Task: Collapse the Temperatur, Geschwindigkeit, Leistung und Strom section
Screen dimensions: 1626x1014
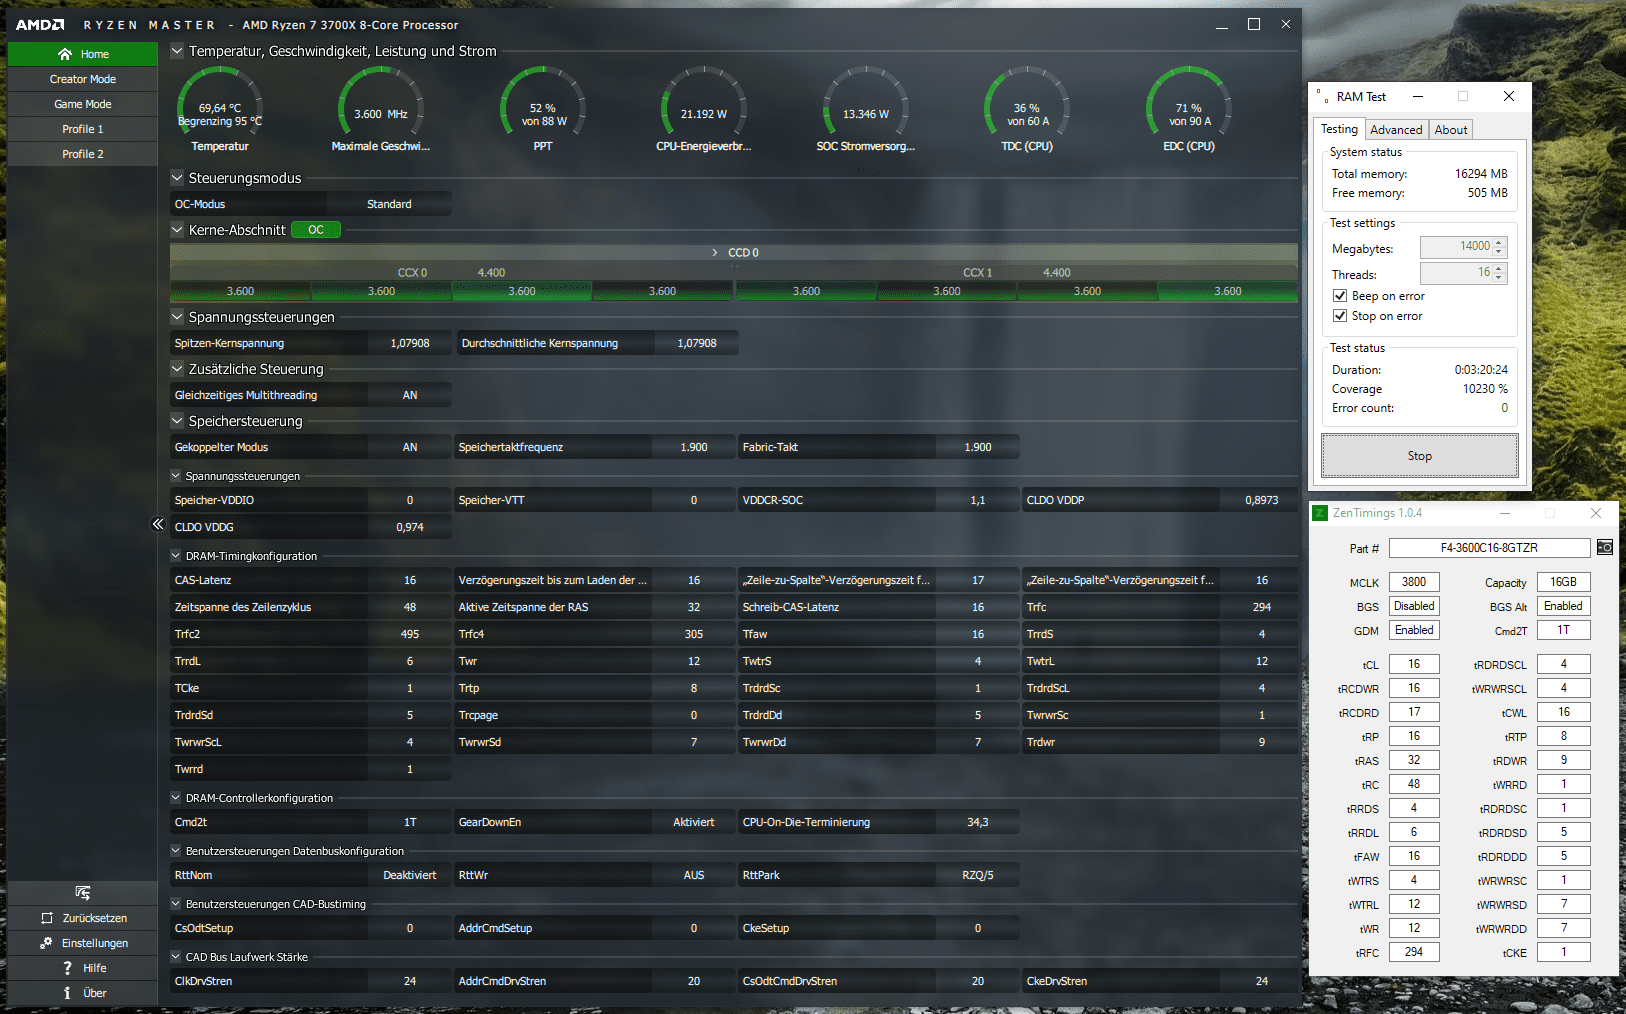Action: [177, 51]
